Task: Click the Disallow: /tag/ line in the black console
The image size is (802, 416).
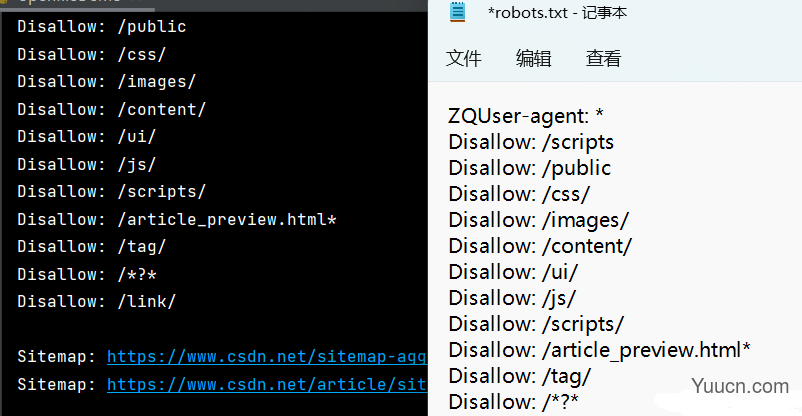Action: point(92,247)
